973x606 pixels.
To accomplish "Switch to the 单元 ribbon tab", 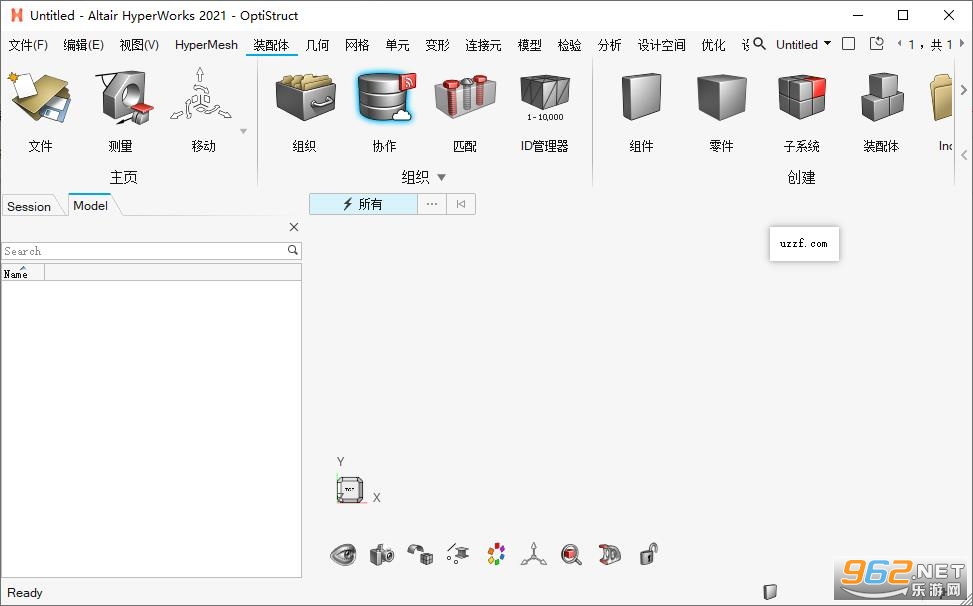I will coord(397,45).
